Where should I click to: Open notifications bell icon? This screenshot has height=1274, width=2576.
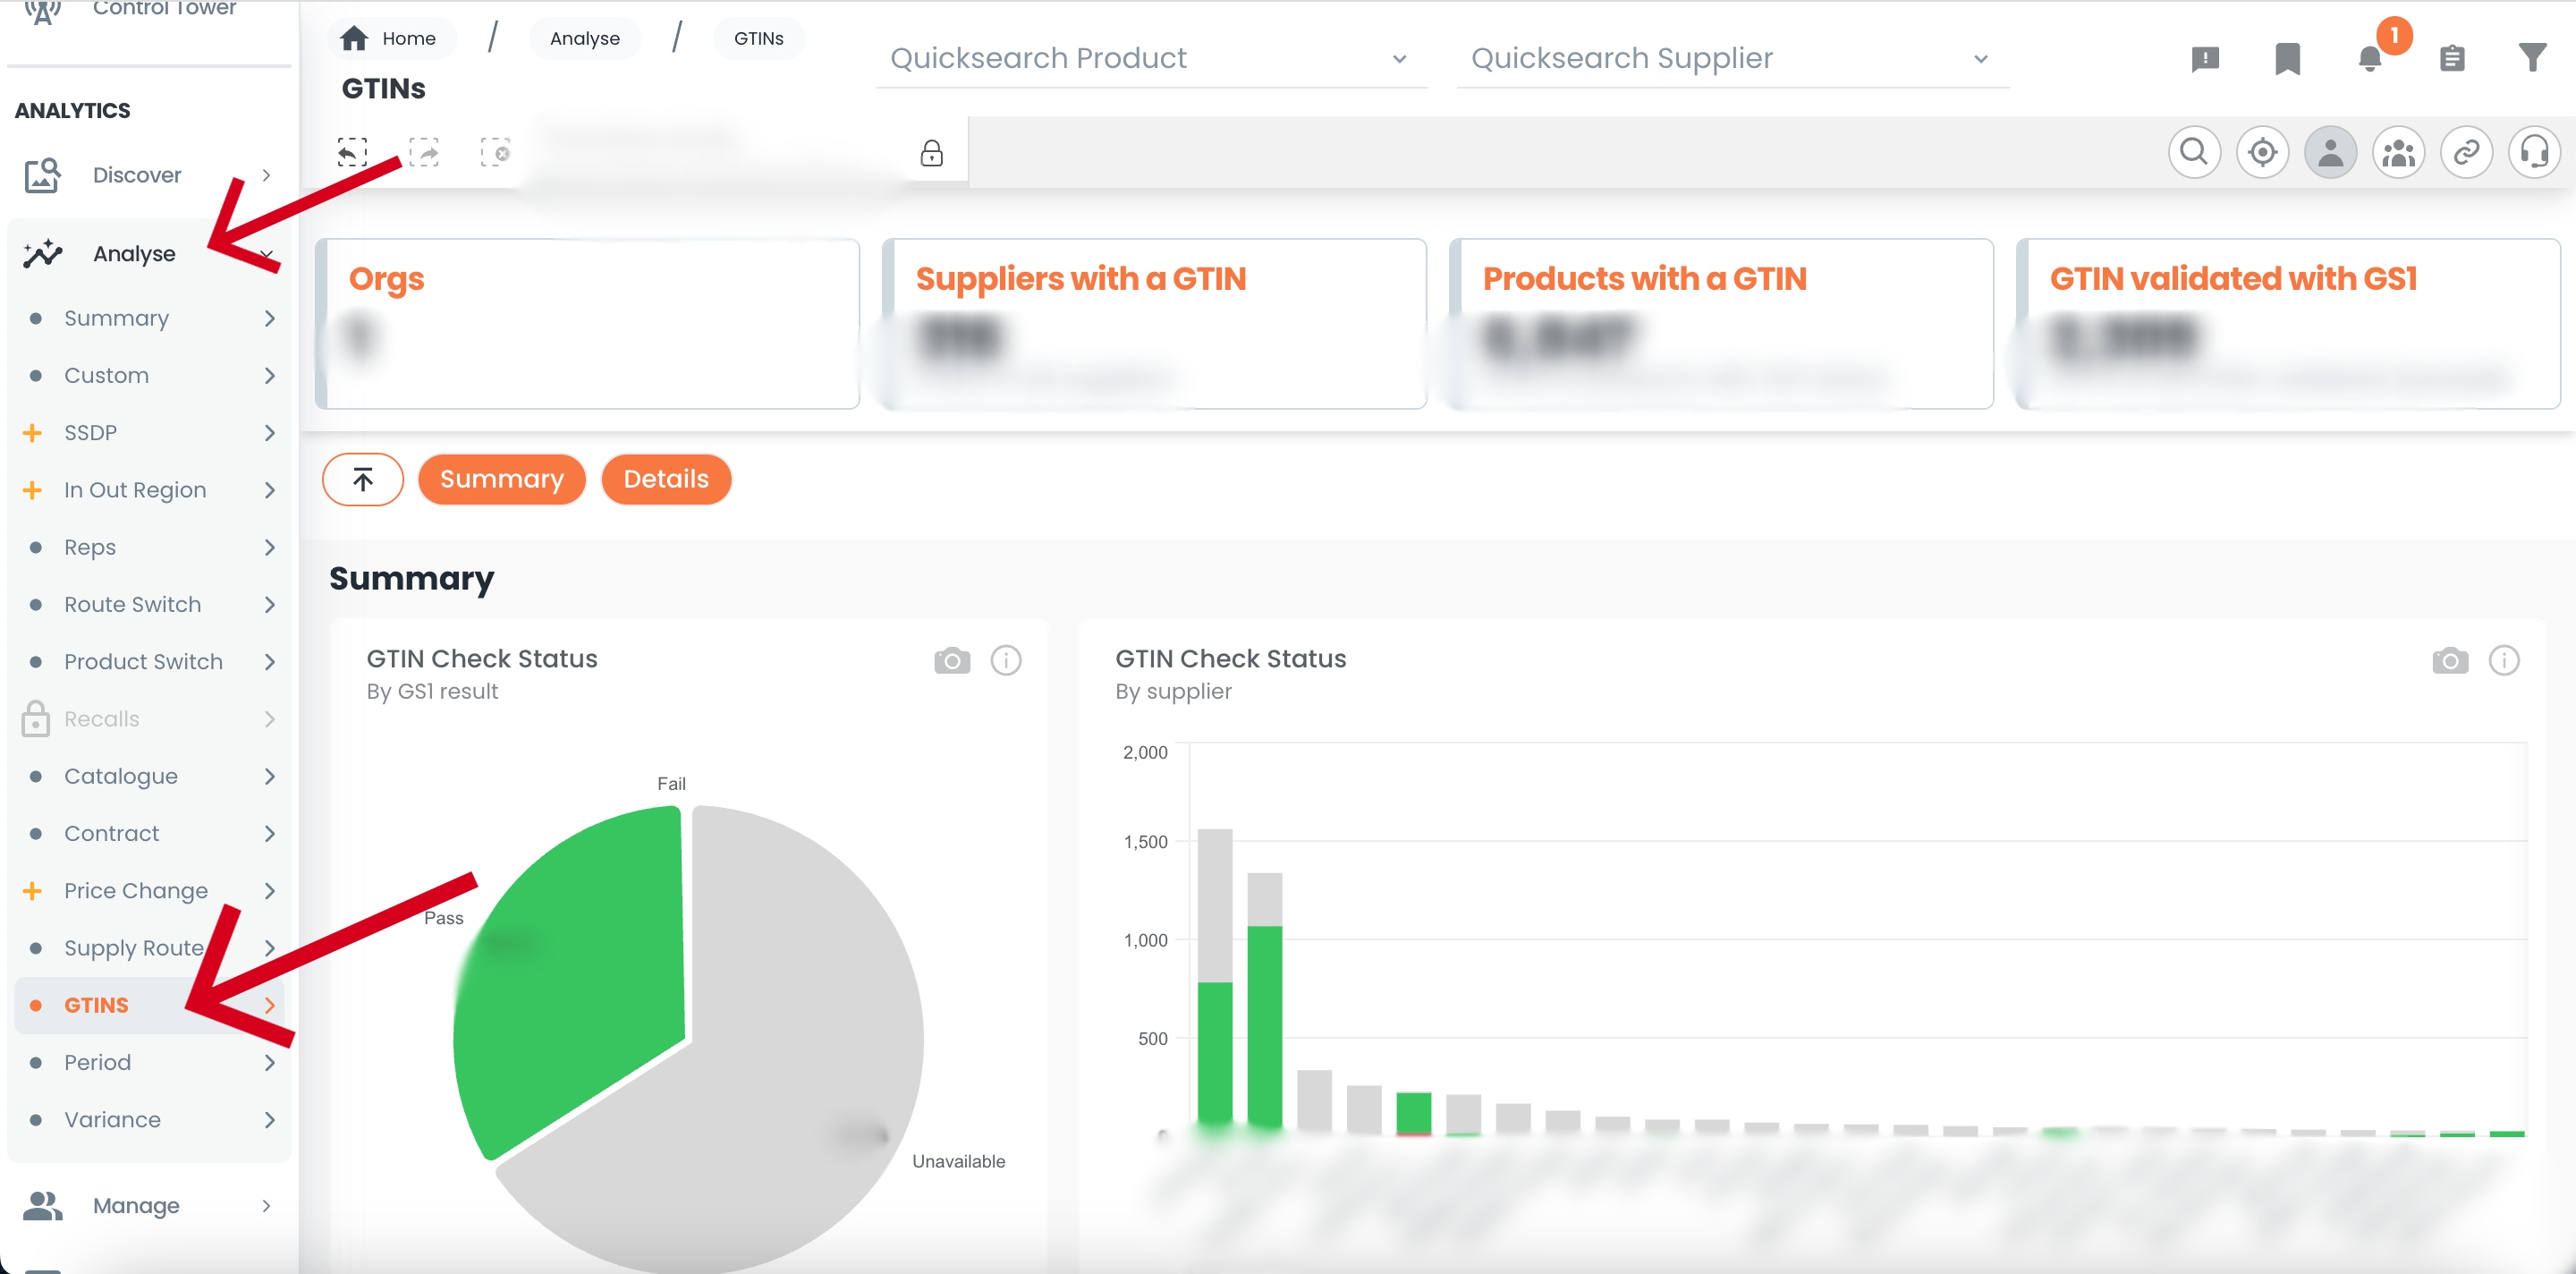[2369, 59]
